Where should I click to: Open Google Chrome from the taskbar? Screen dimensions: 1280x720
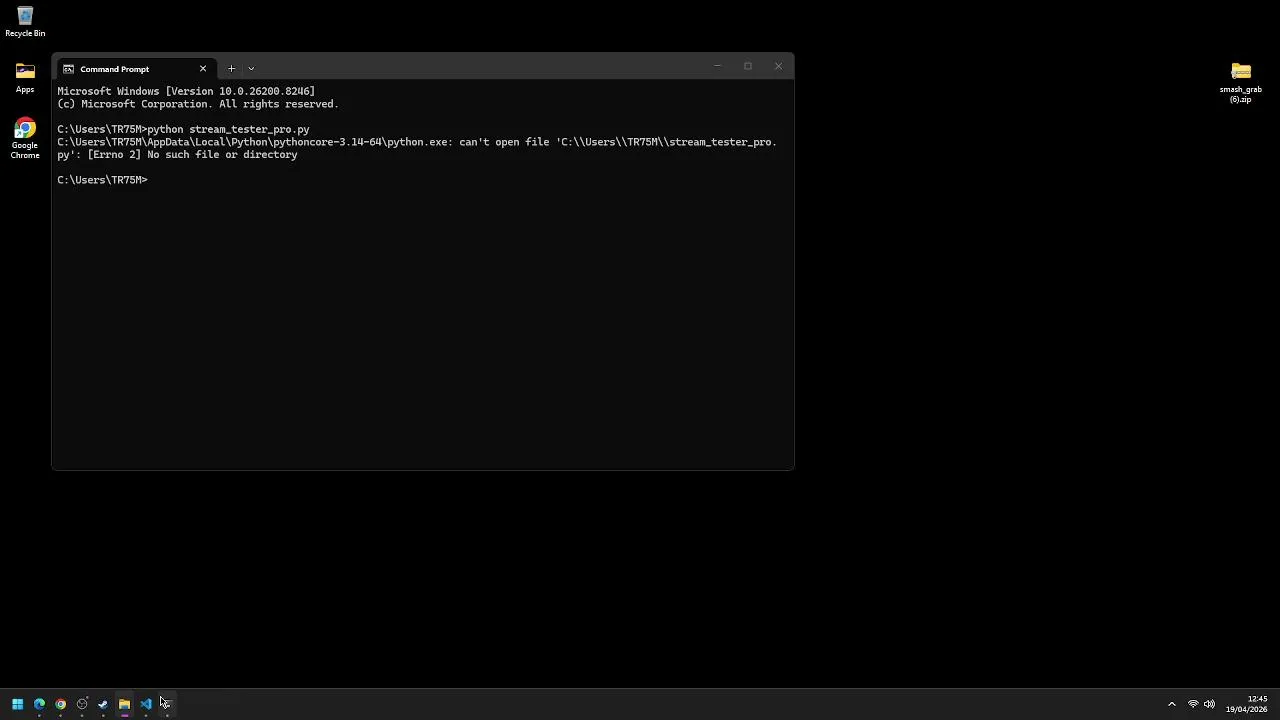point(60,704)
